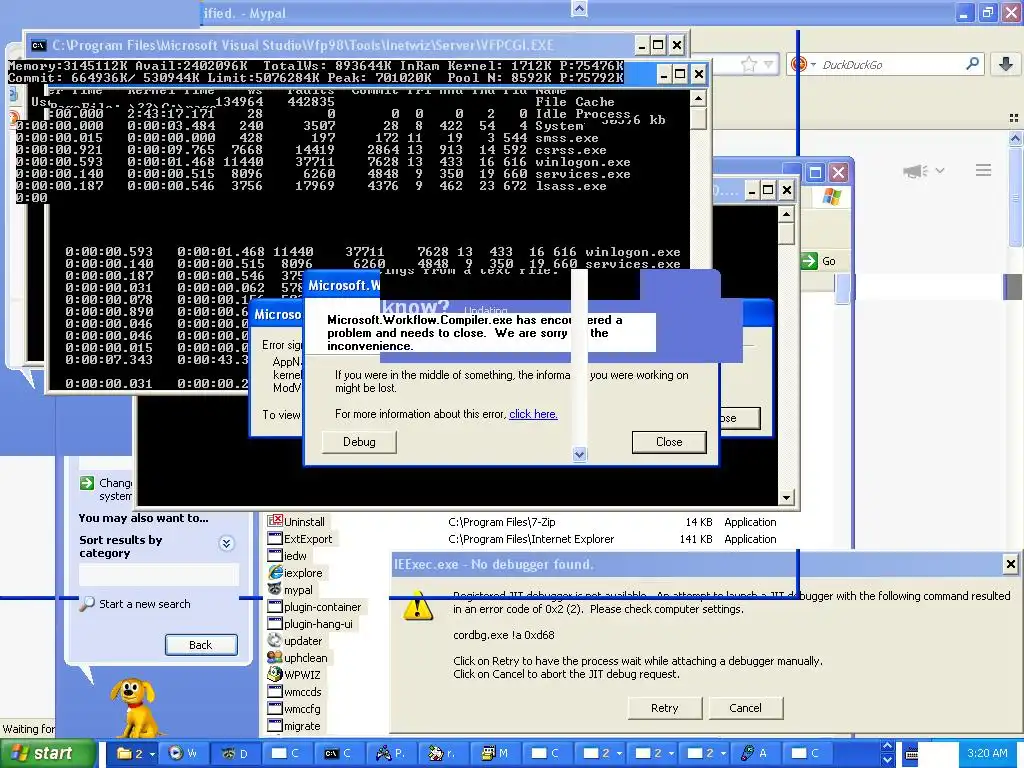Switch to the media player taskbar item
Screen dimensions: 1024x768
[184, 754]
